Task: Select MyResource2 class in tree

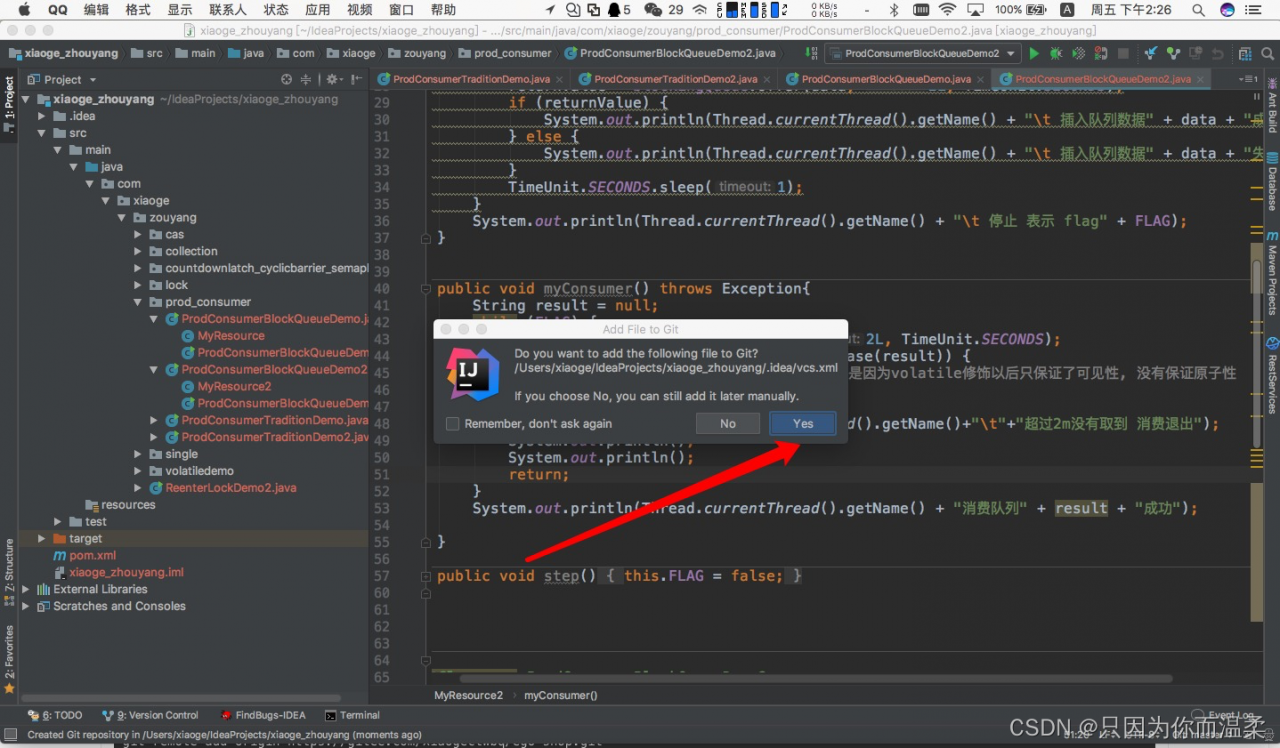Action: pyautogui.click(x=234, y=386)
